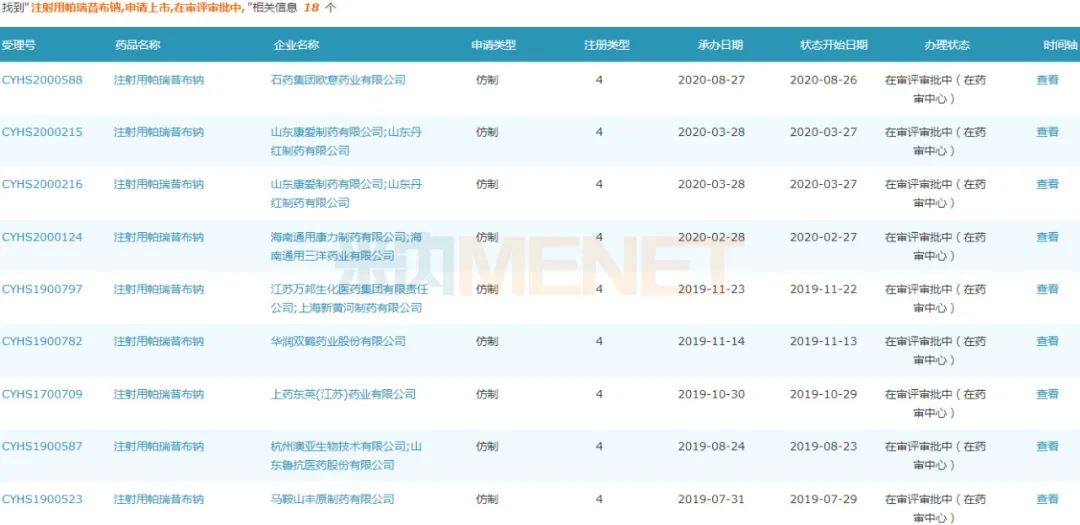
Task: Open acceptance number CYHS1700709
Action: 42,395
